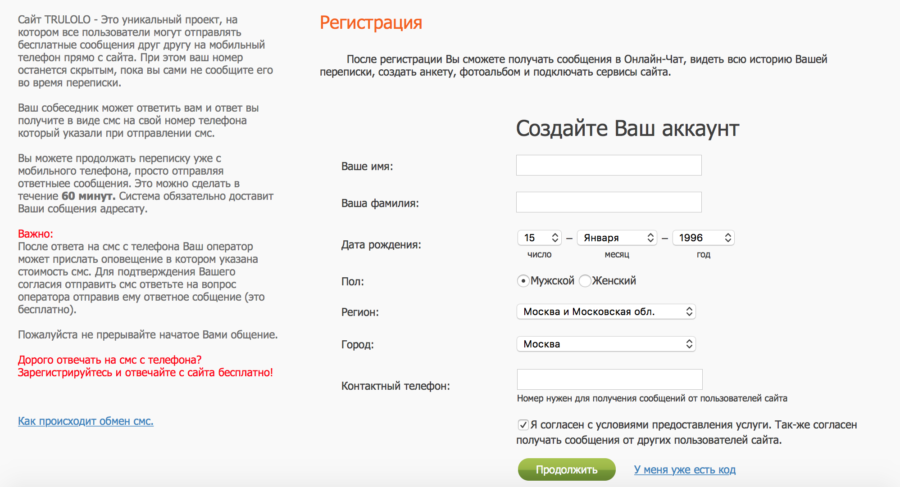The width and height of the screenshot is (900, 487).
Task: Click the 'Создайте Ваш аккаунт' heading
Action: 627,128
